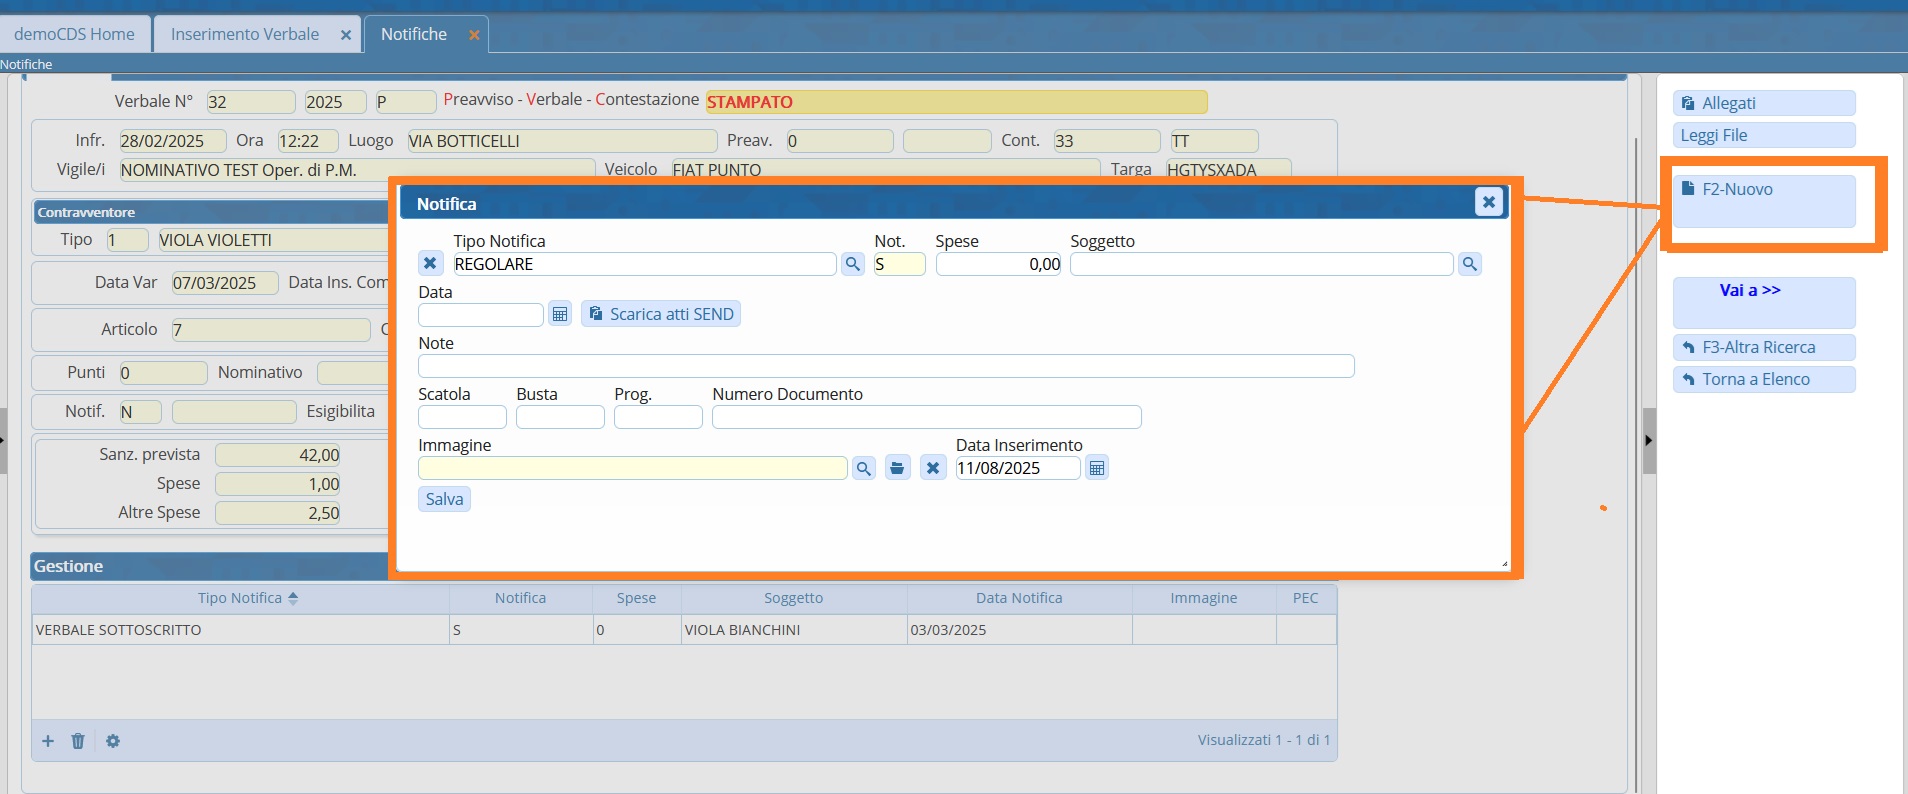Clear the Immagine field with X icon
The width and height of the screenshot is (1908, 794).
pyautogui.click(x=933, y=468)
